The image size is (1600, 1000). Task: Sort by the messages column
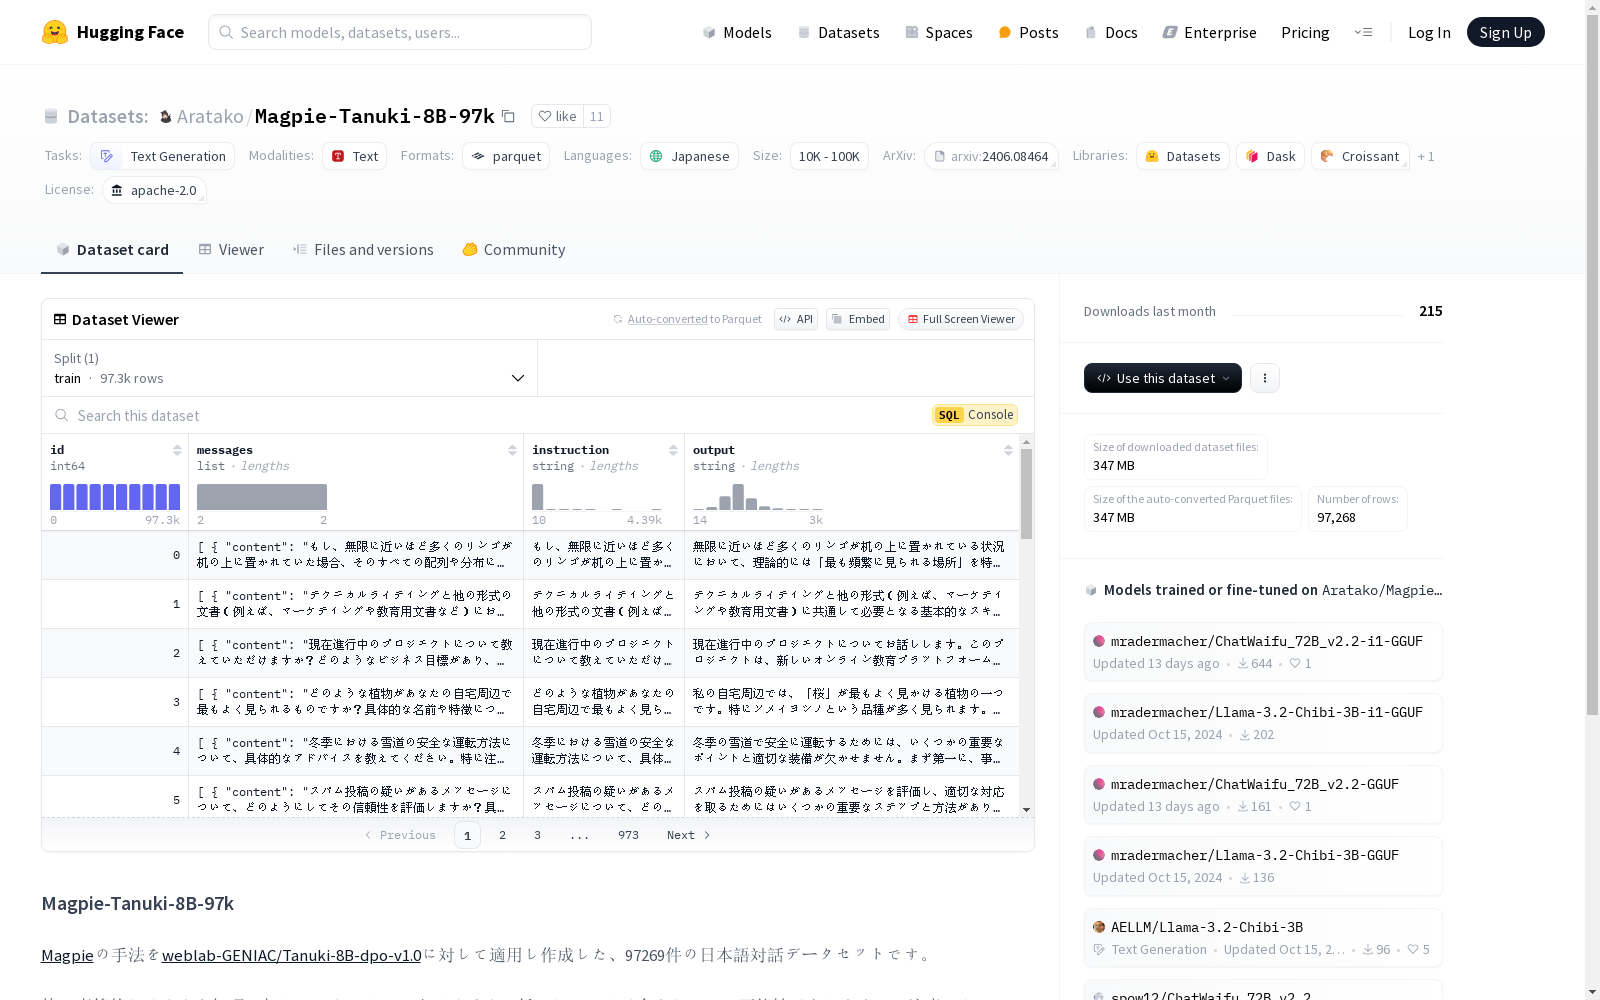[512, 450]
